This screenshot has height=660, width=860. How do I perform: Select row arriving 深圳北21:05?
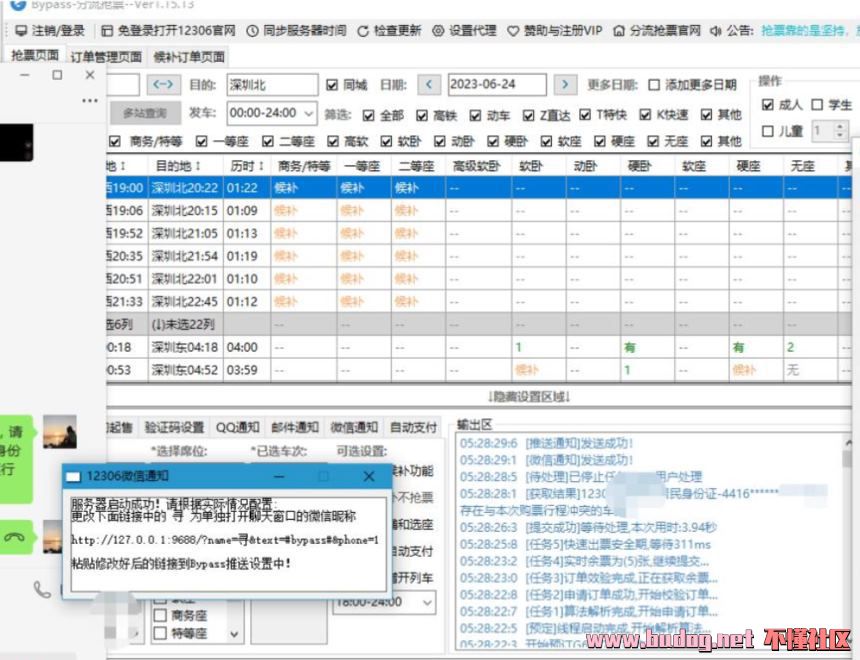[477, 233]
